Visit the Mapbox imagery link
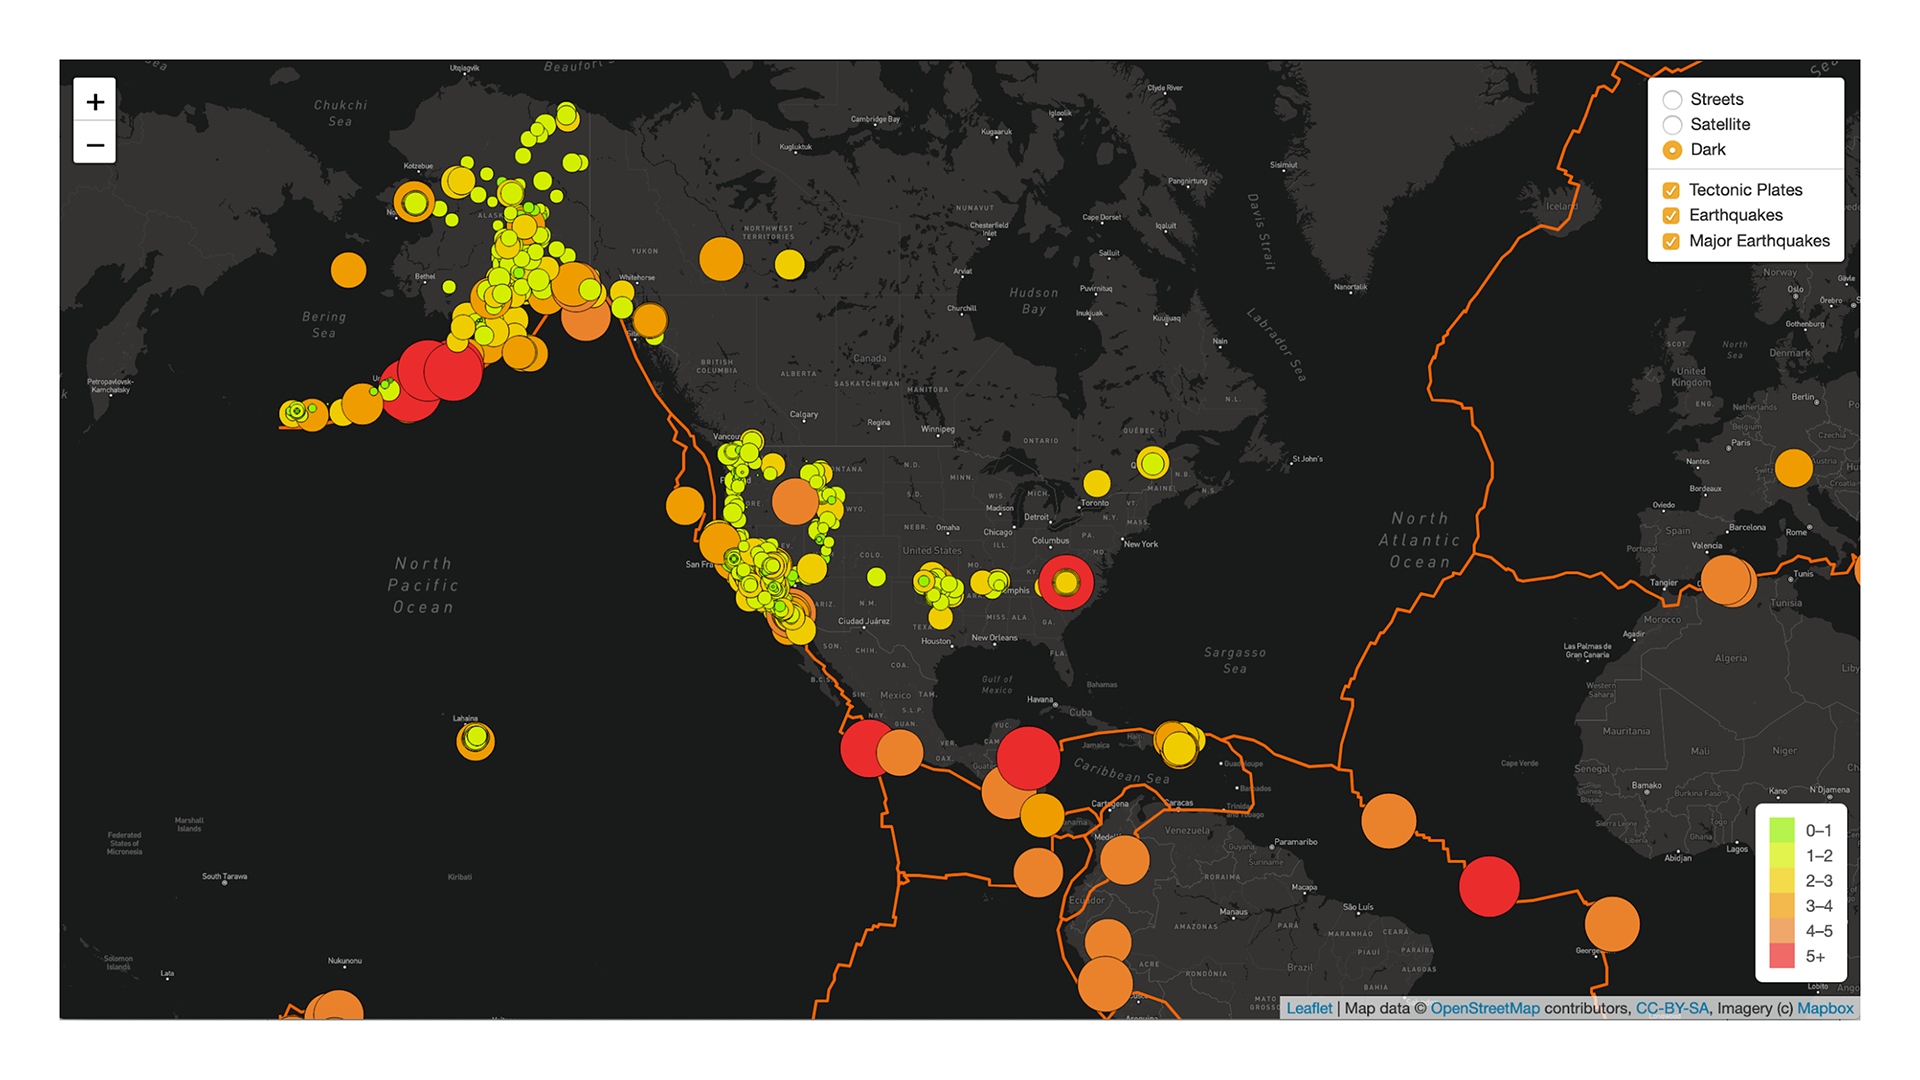This screenshot has height=1080, width=1920. [x=1824, y=1008]
